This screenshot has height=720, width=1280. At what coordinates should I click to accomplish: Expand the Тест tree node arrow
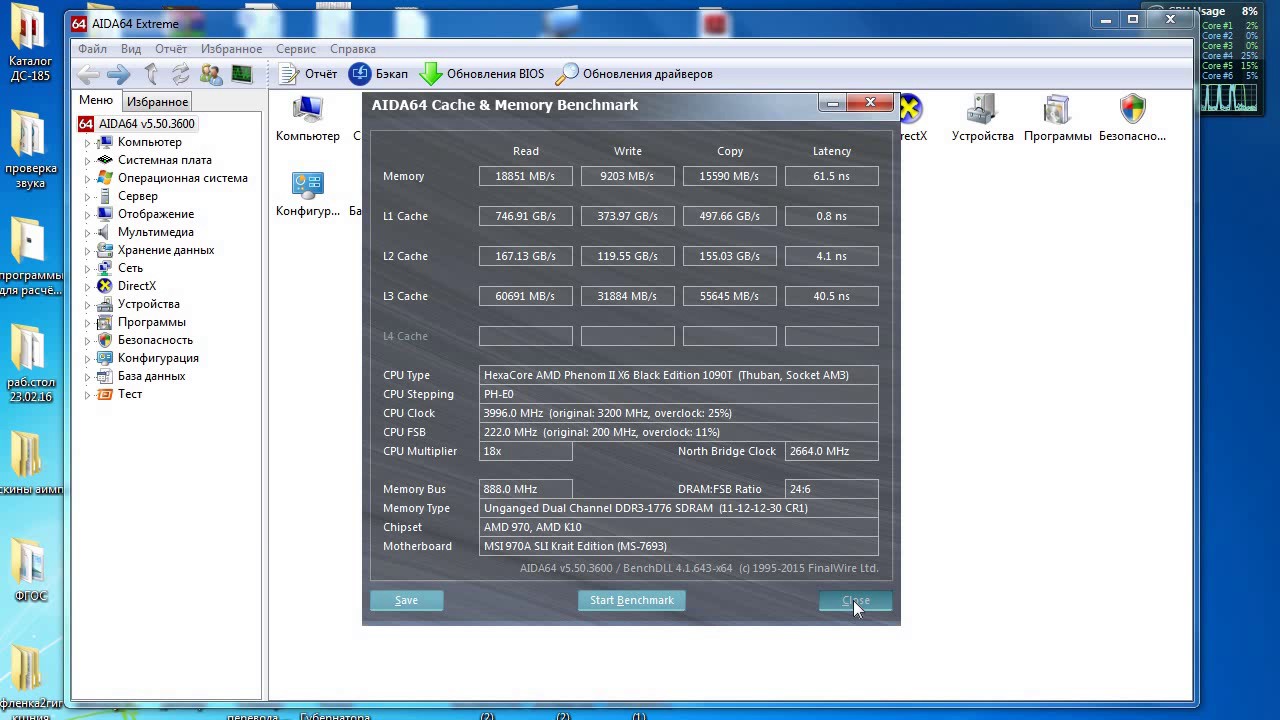pos(87,395)
